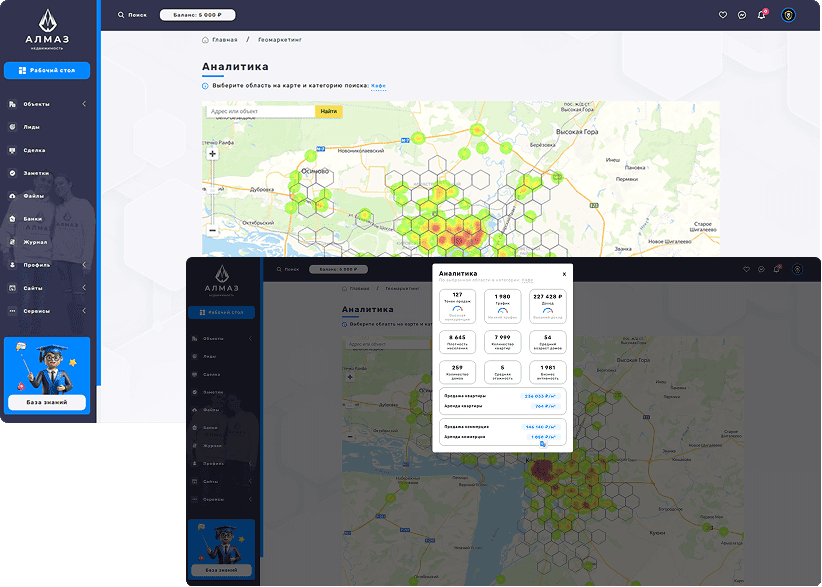822x587 pixels.
Task: Click the База знаний button in upper sidebar
Action: coord(47,402)
